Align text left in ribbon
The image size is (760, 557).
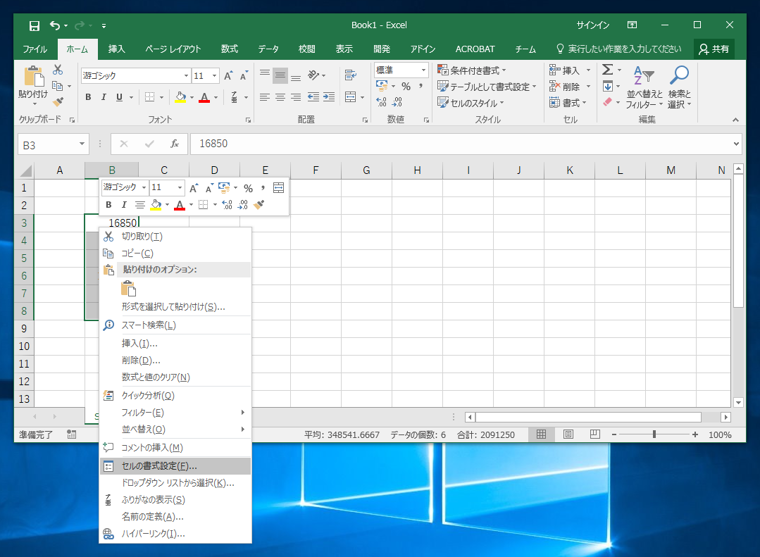point(264,97)
